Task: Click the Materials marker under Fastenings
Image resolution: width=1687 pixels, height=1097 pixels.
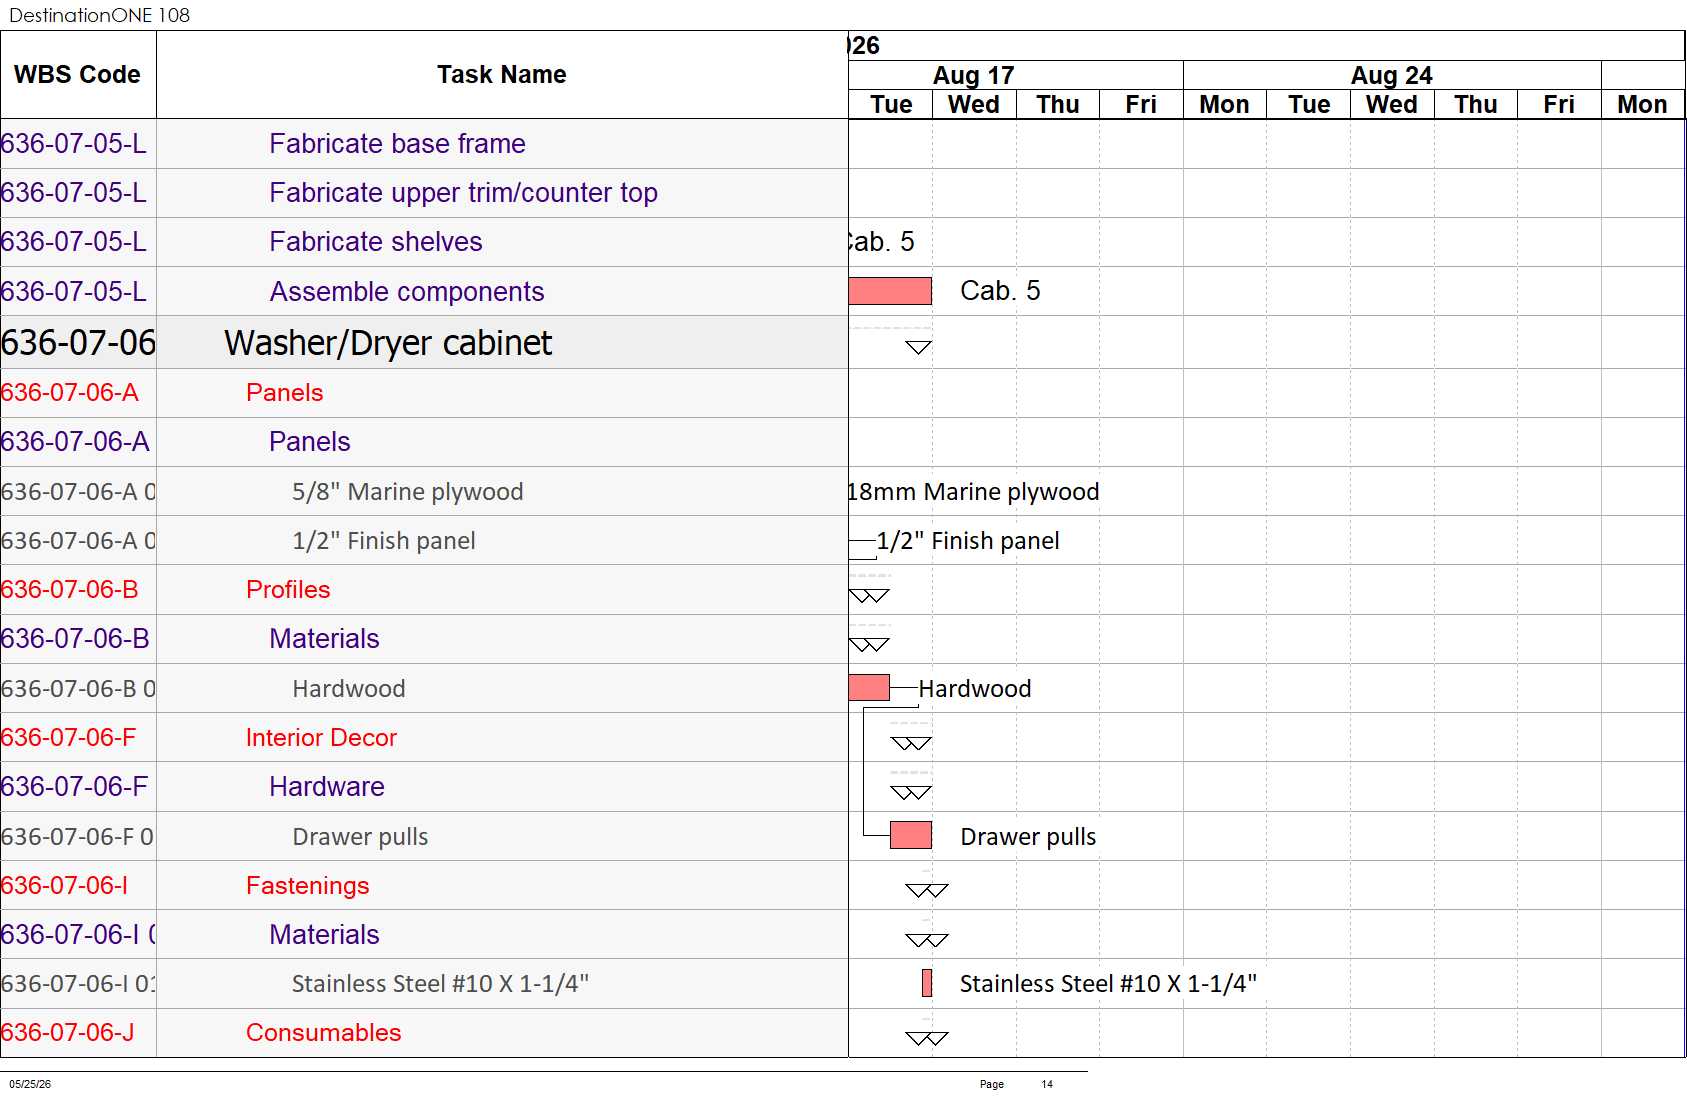Action: click(x=926, y=940)
